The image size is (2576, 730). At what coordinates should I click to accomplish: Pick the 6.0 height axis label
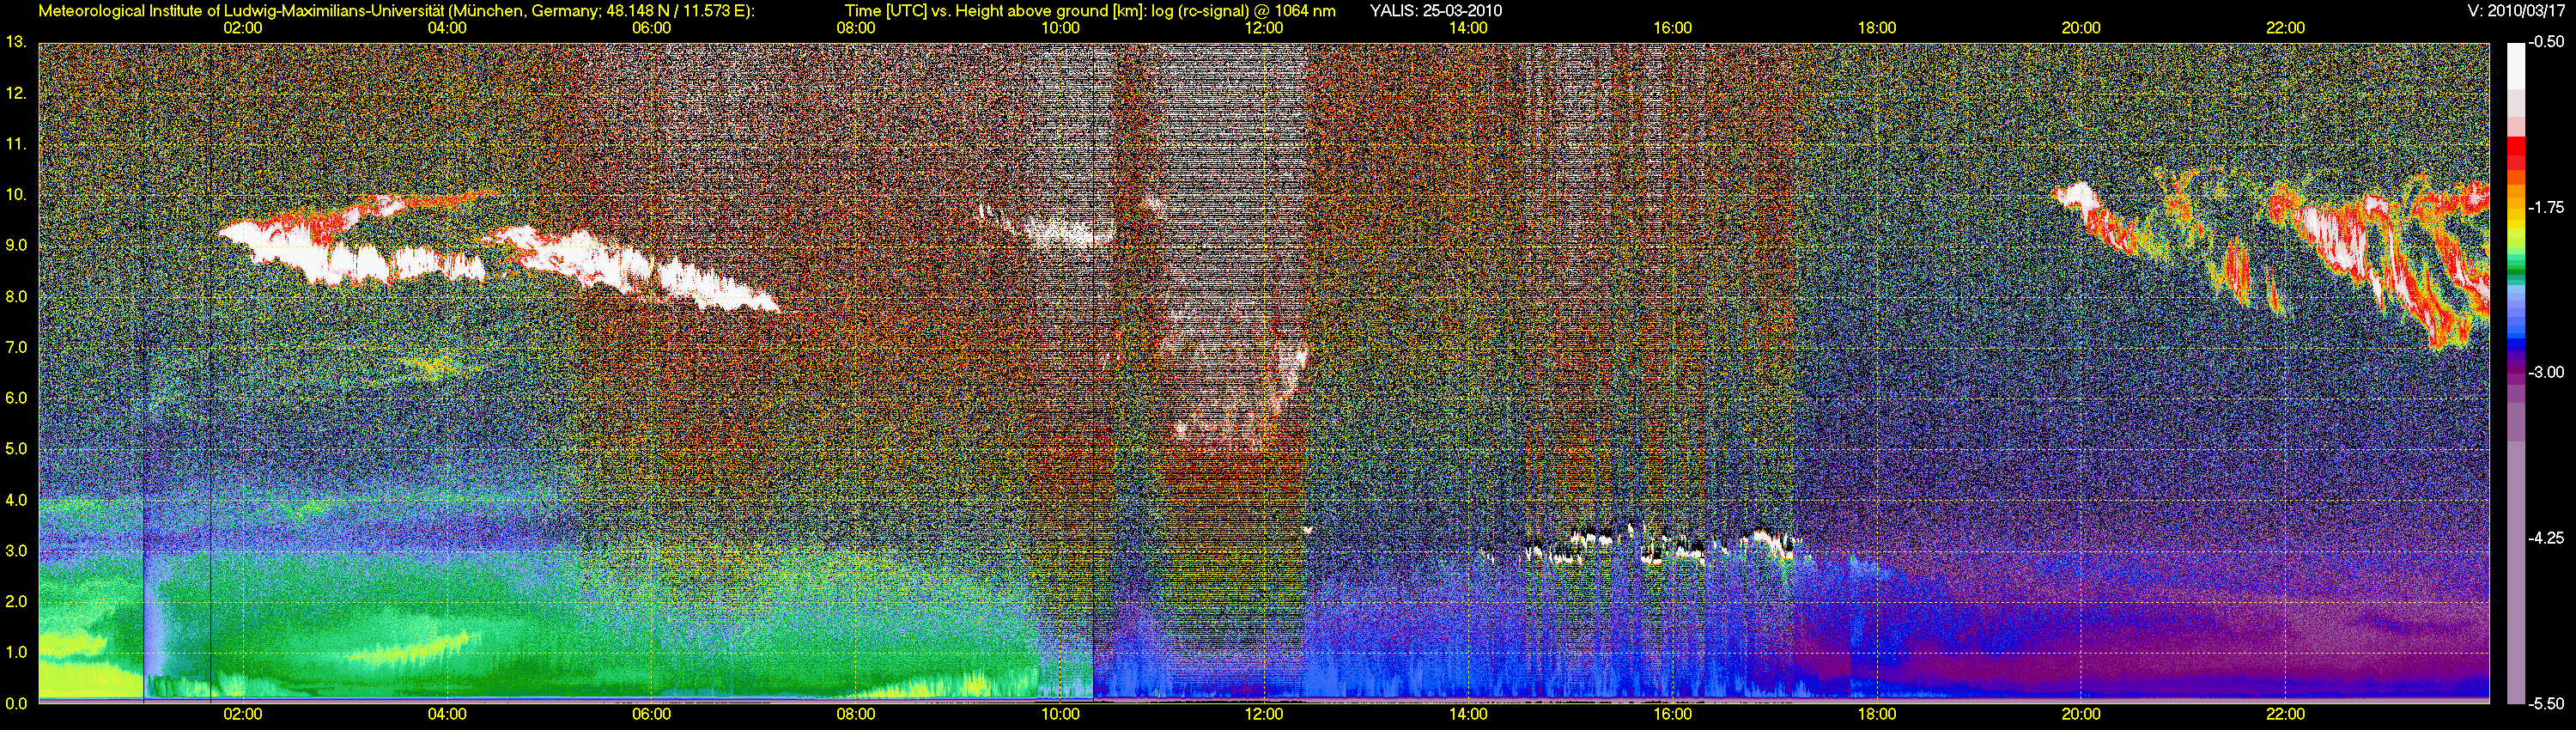(15, 398)
